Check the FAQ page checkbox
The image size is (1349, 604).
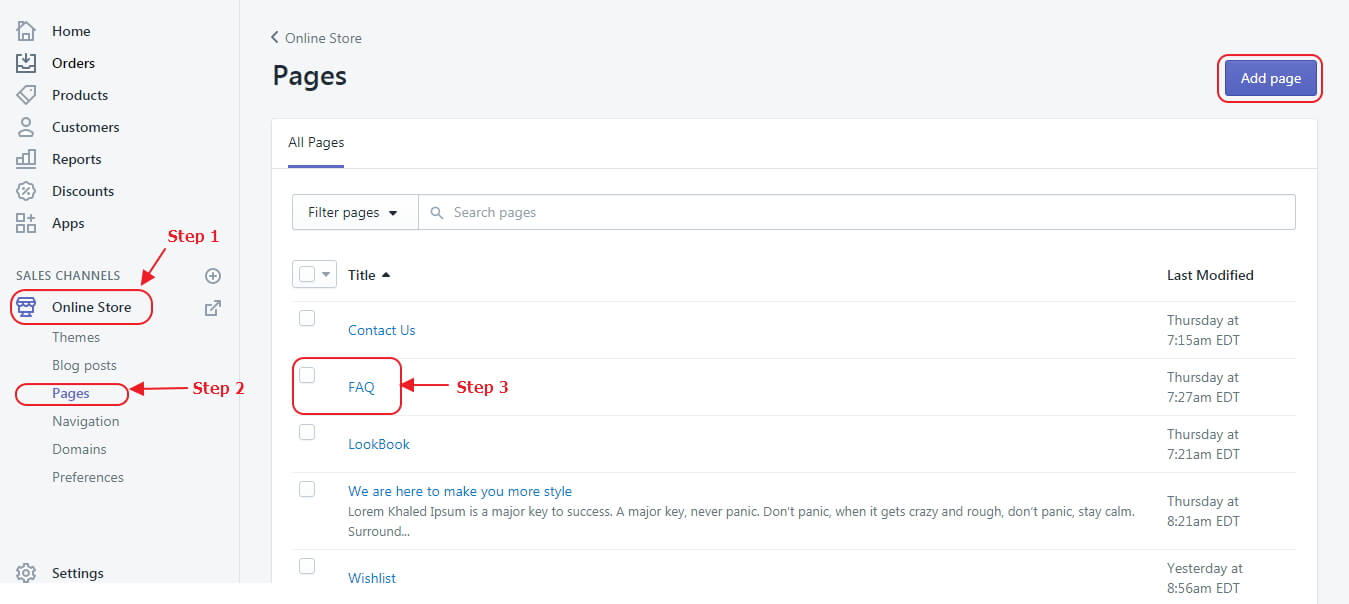[307, 375]
